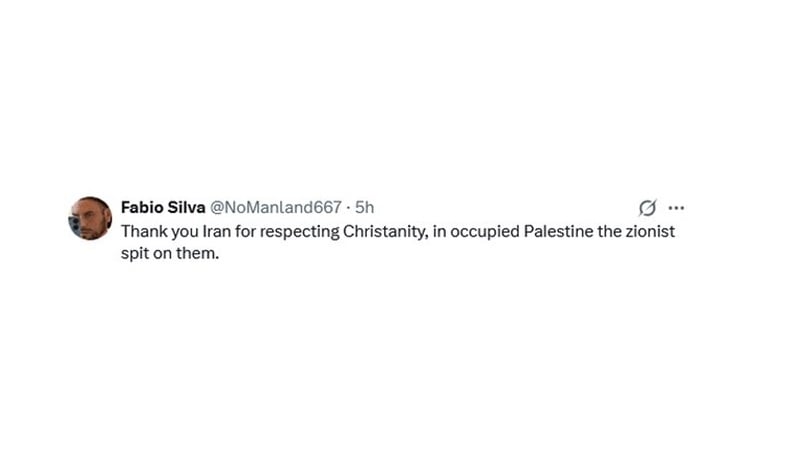The height and width of the screenshot is (450, 800).
Task: Open Fabio Silva's profile picture
Action: 90,218
